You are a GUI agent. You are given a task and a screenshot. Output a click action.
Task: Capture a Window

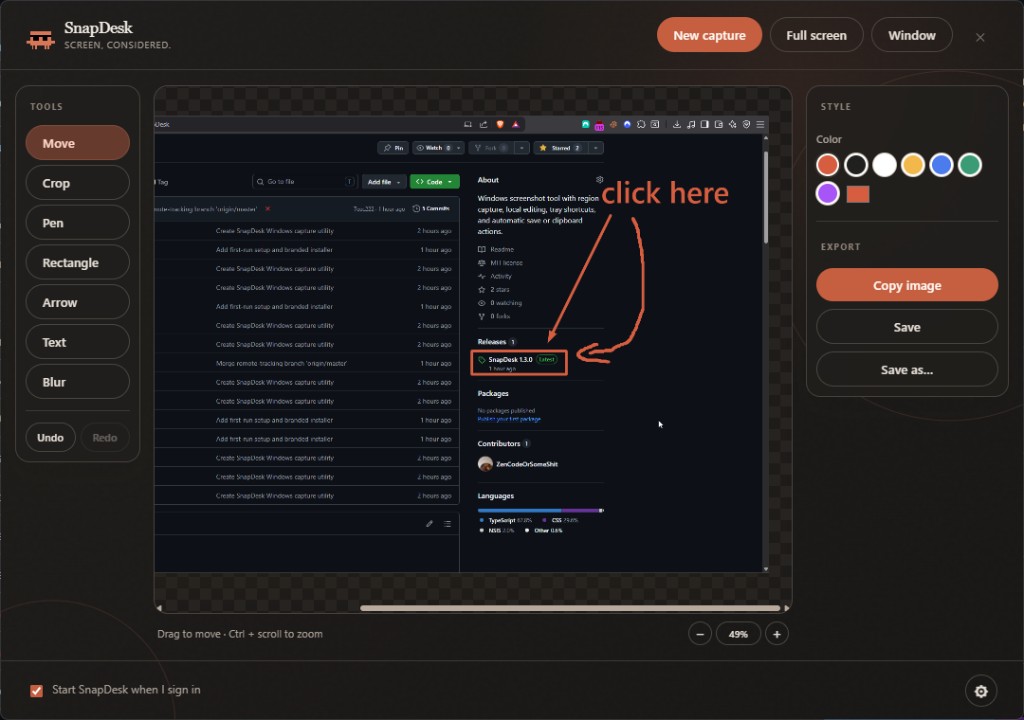coord(912,35)
